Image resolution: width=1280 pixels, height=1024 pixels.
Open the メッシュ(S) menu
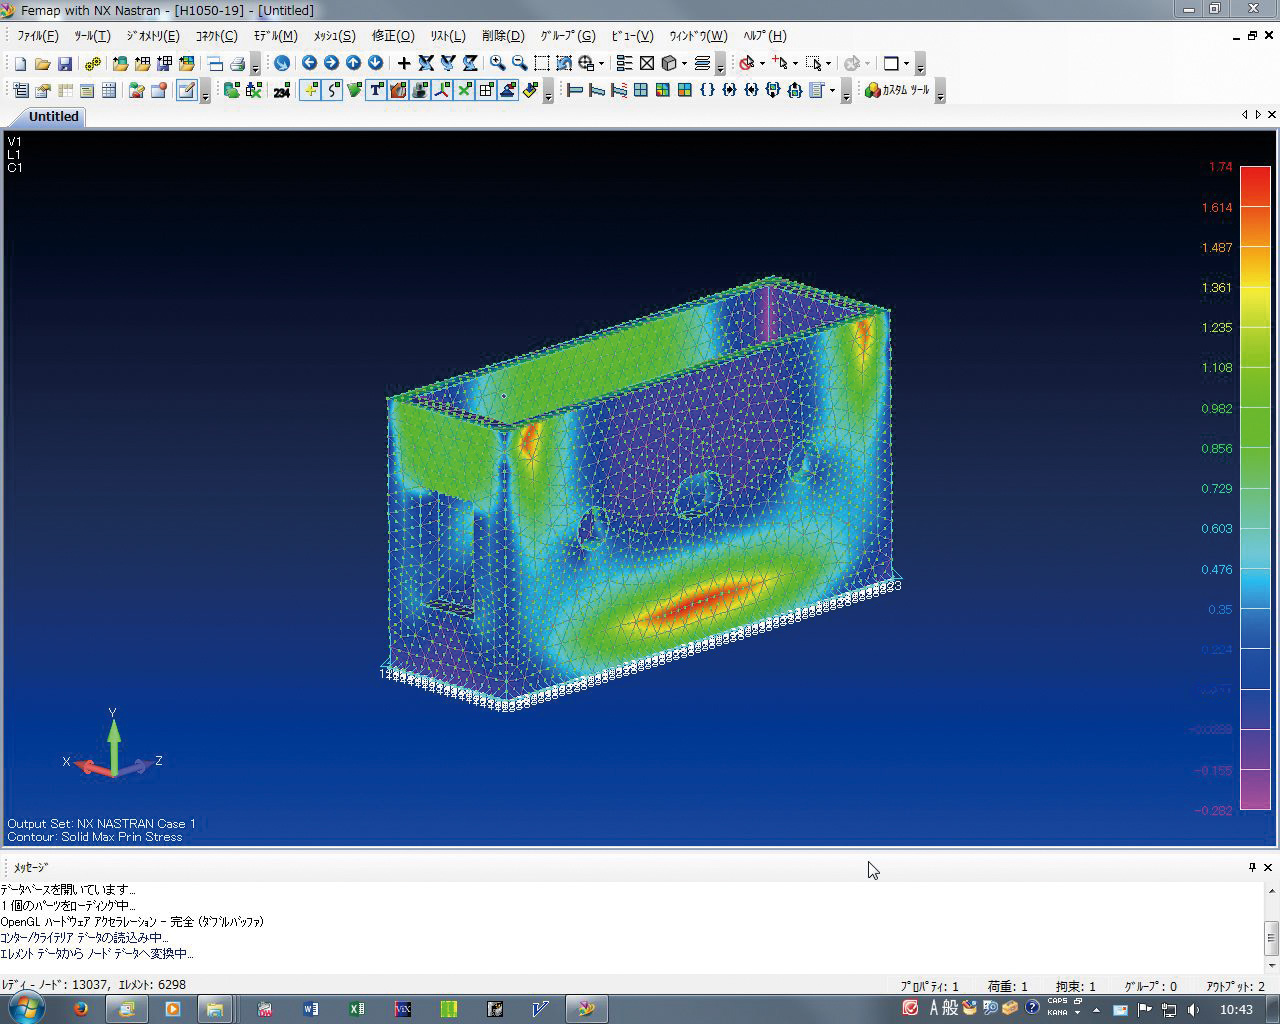pos(334,36)
